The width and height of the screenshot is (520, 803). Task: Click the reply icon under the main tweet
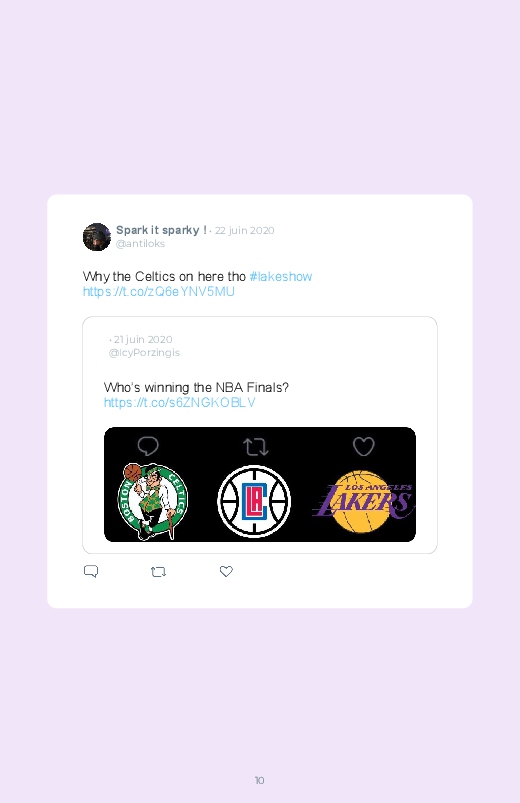click(91, 571)
